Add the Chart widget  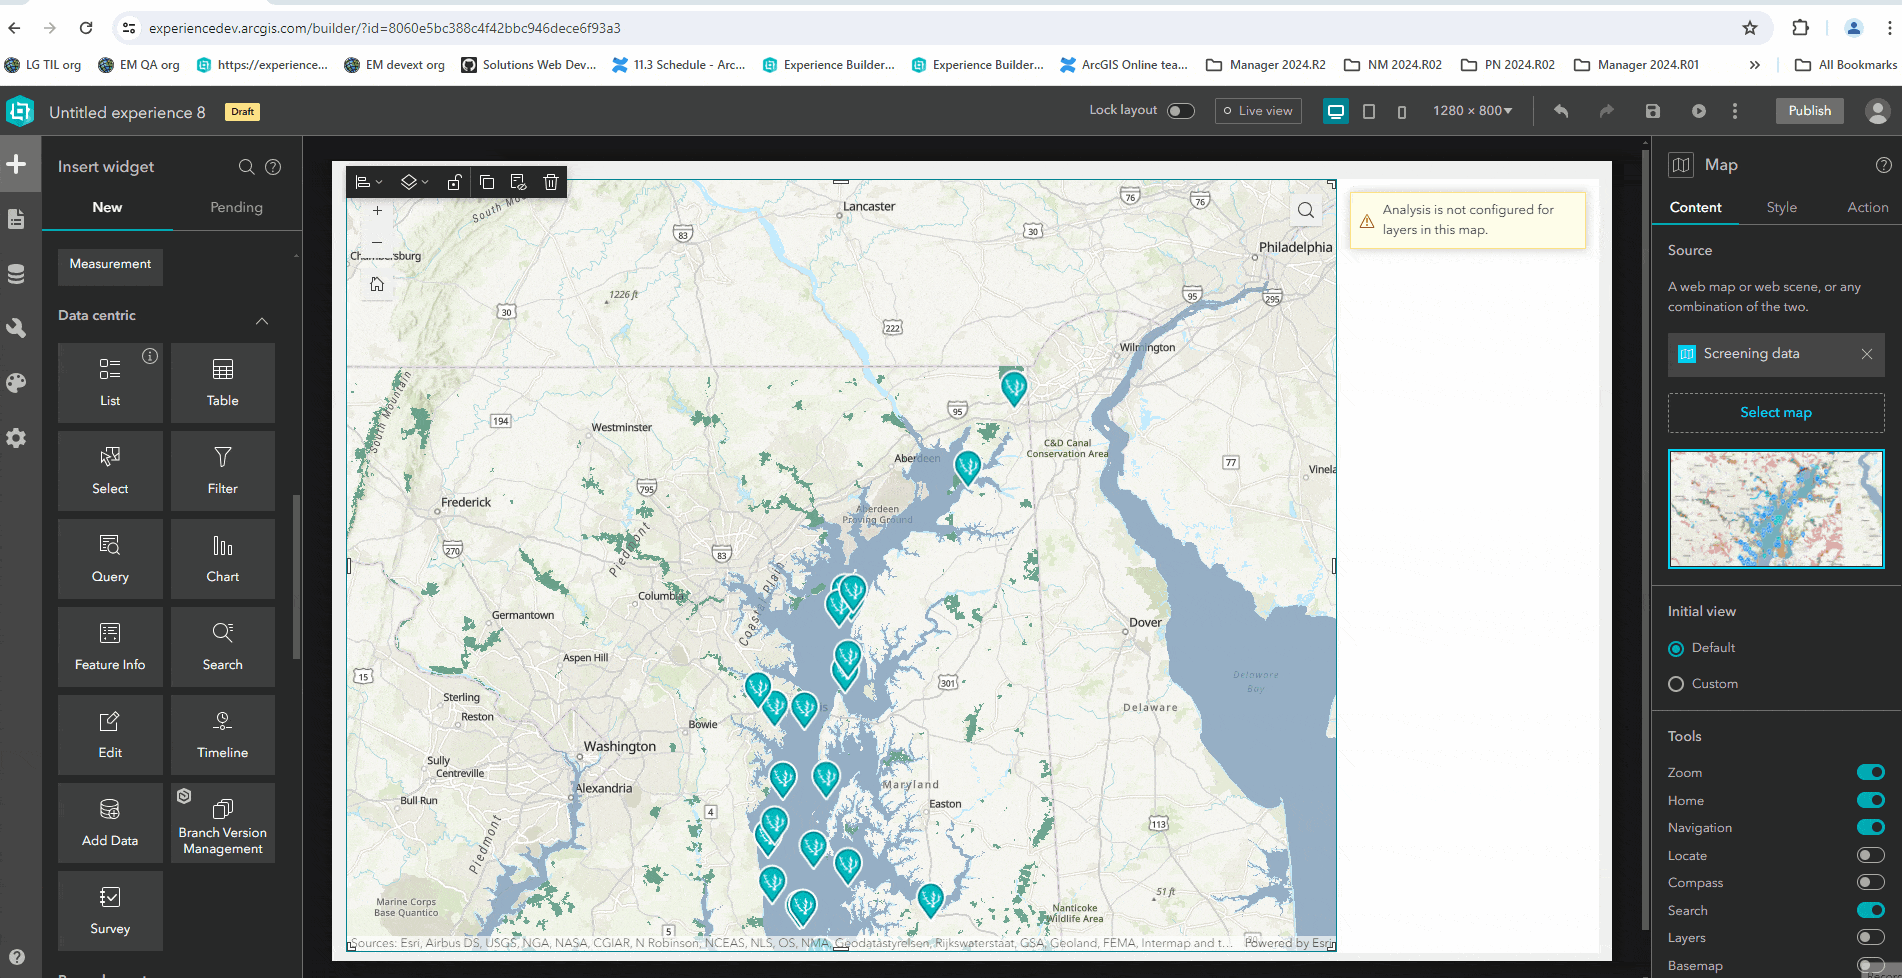pyautogui.click(x=222, y=558)
